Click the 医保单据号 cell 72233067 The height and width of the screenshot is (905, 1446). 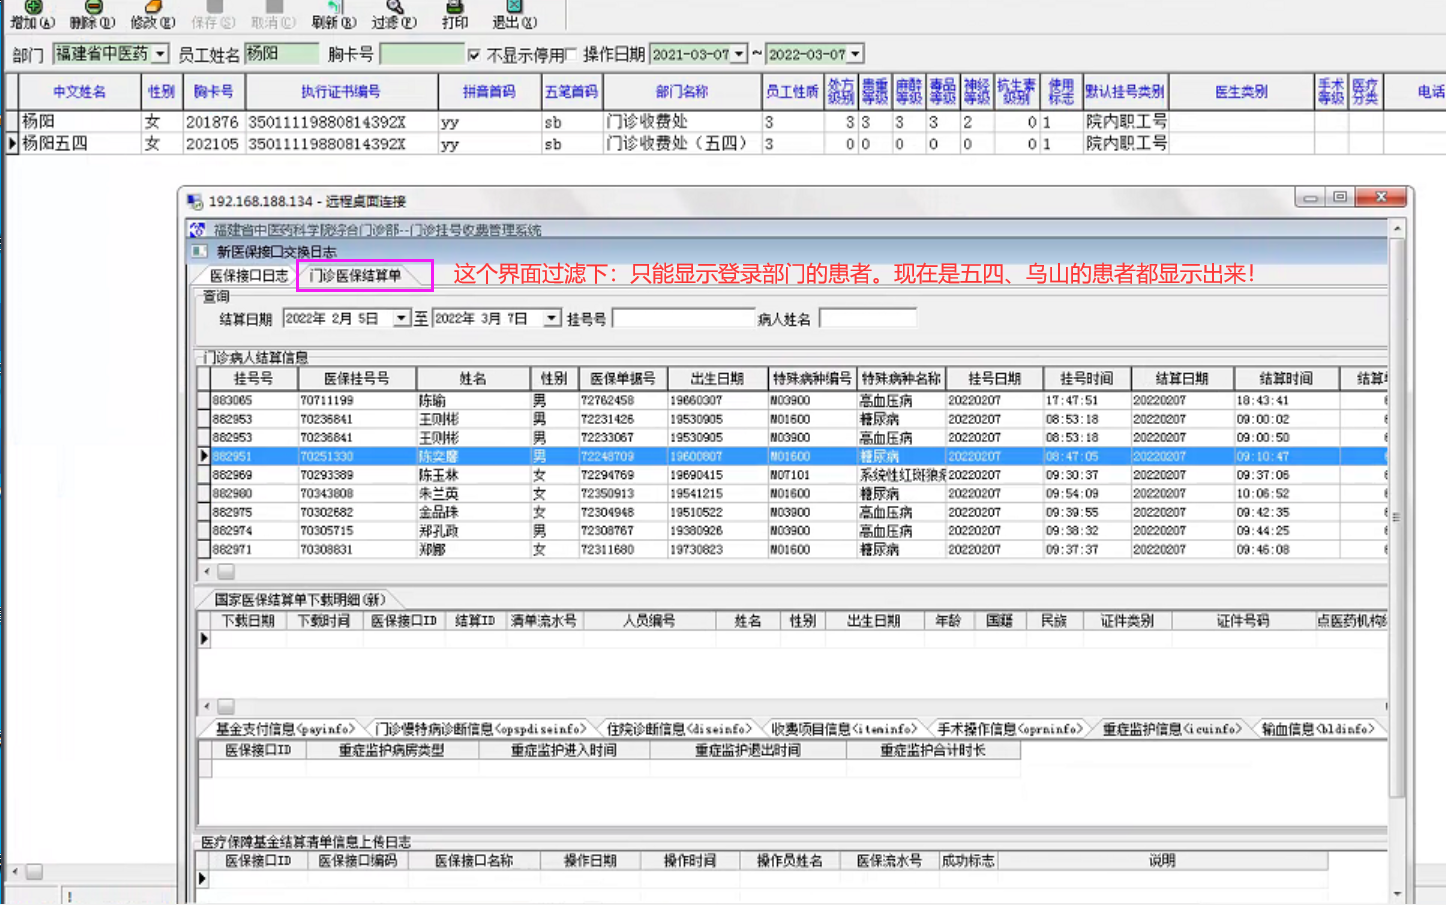pos(622,437)
